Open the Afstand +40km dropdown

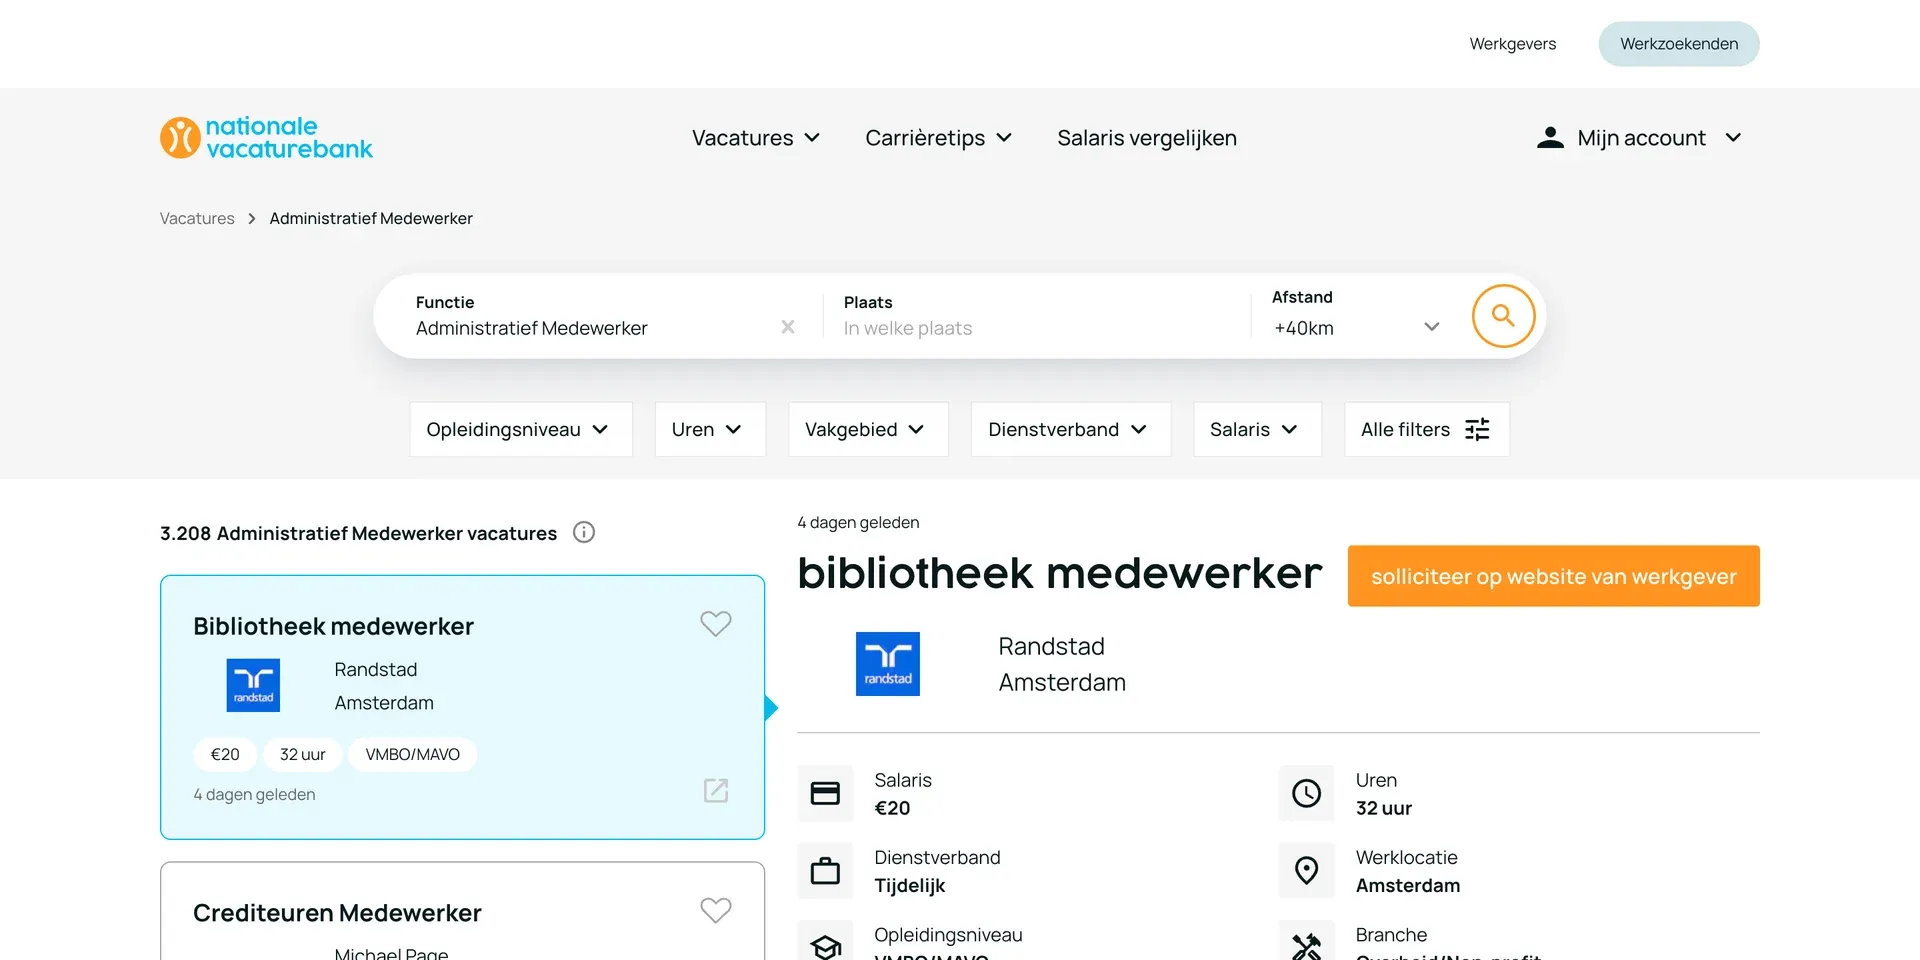click(x=1356, y=328)
